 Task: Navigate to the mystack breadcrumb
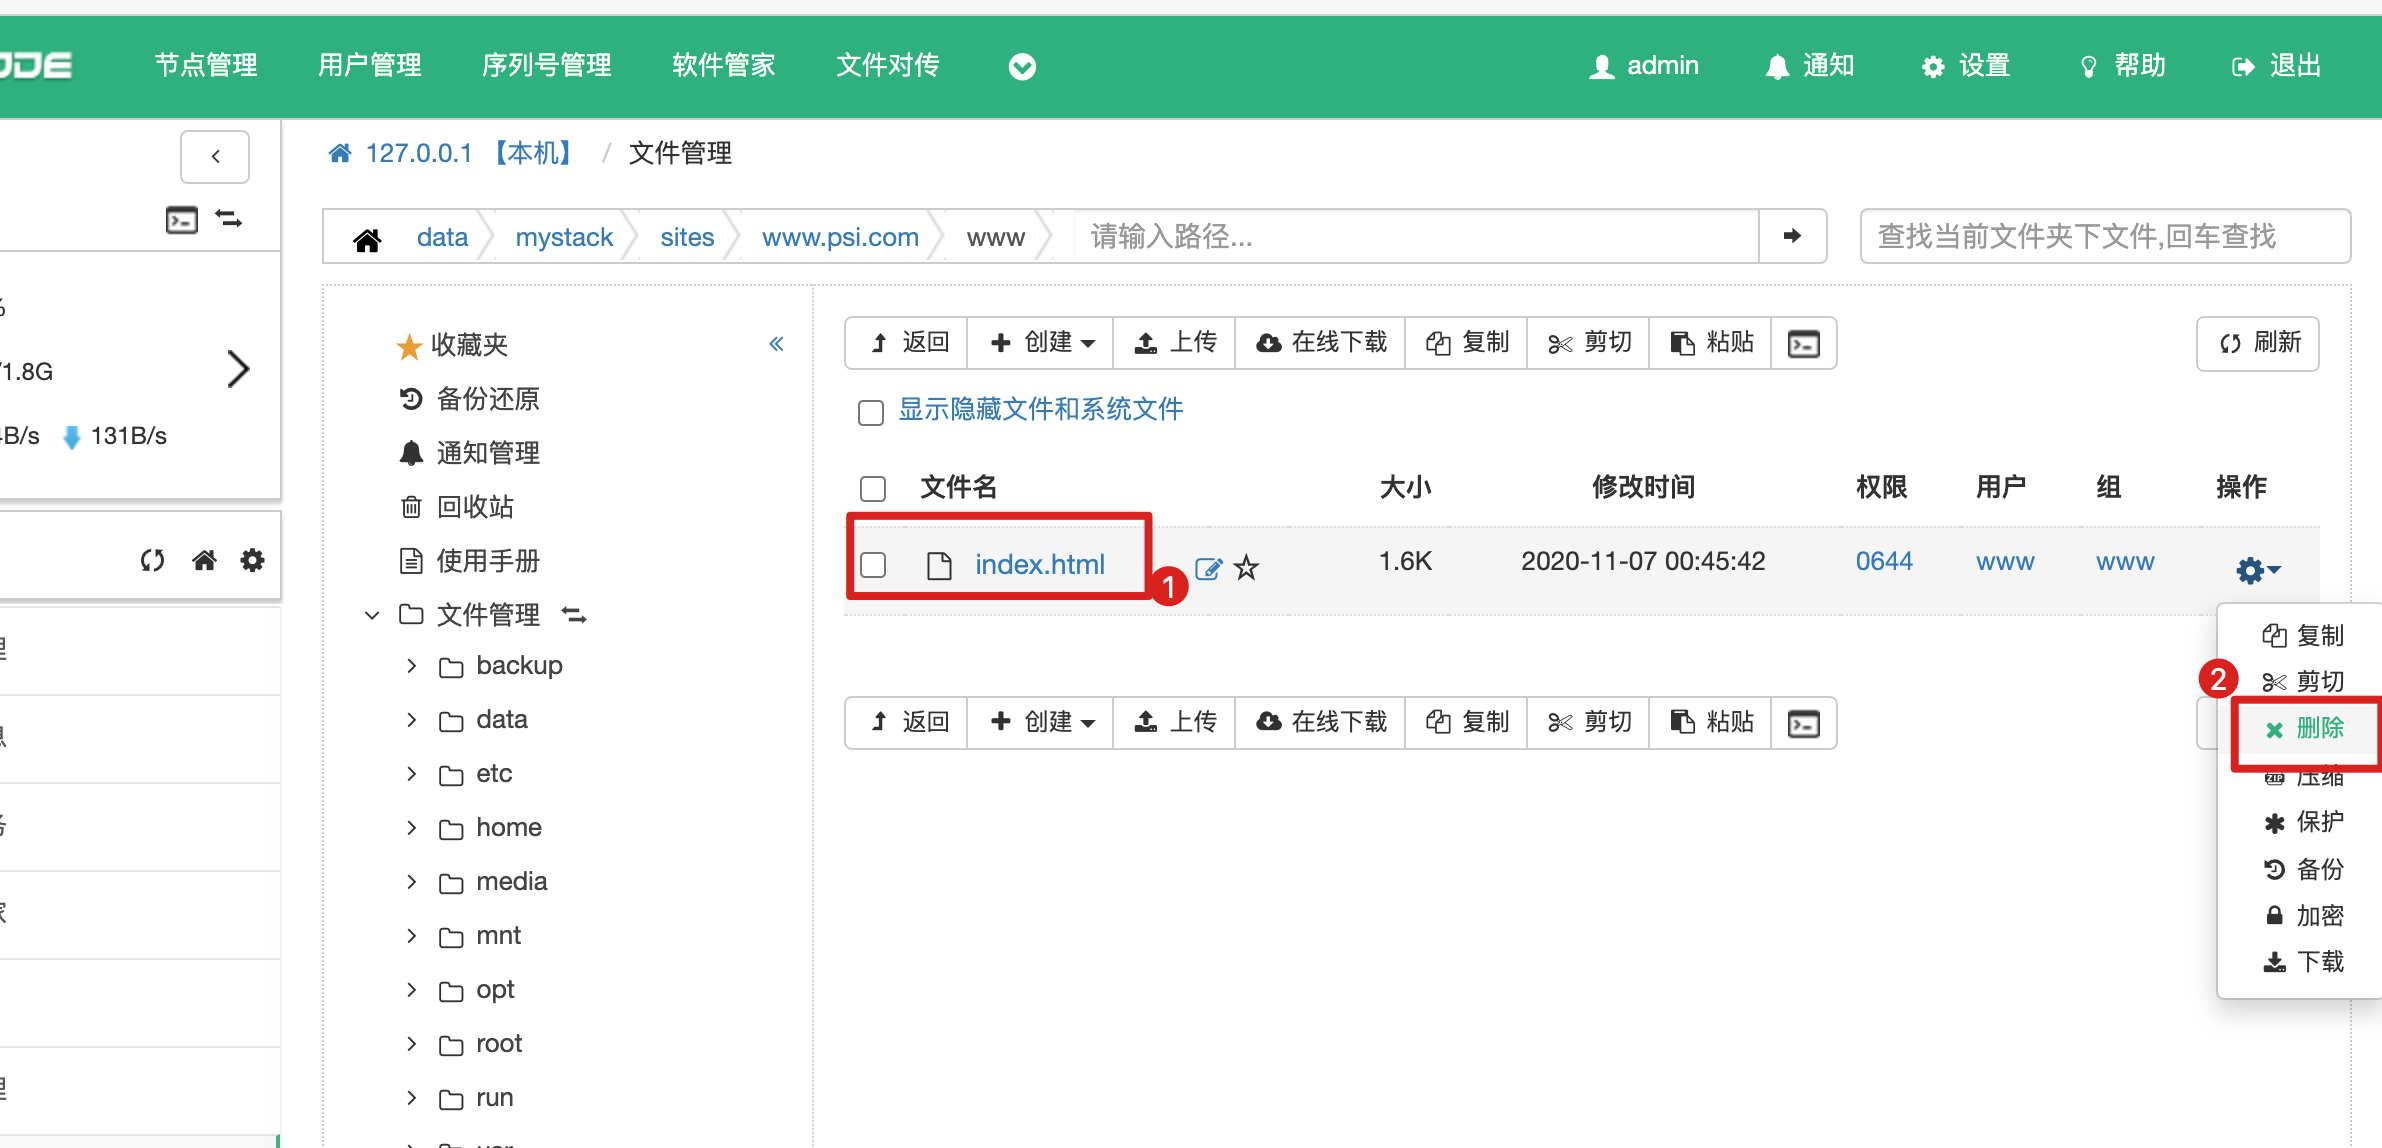click(564, 237)
